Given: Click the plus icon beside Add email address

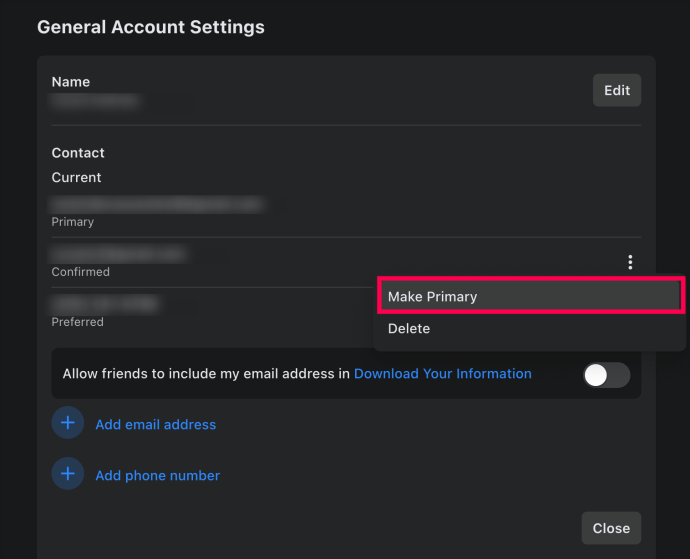Looking at the screenshot, I should click(x=68, y=424).
